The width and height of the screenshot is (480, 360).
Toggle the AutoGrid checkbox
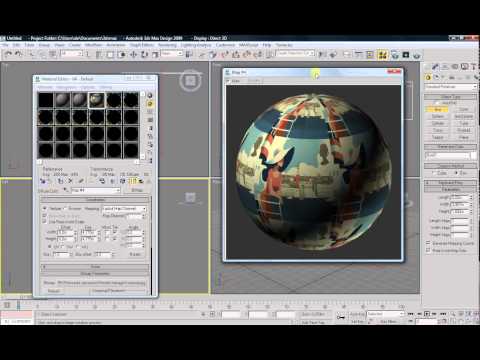coord(436,103)
